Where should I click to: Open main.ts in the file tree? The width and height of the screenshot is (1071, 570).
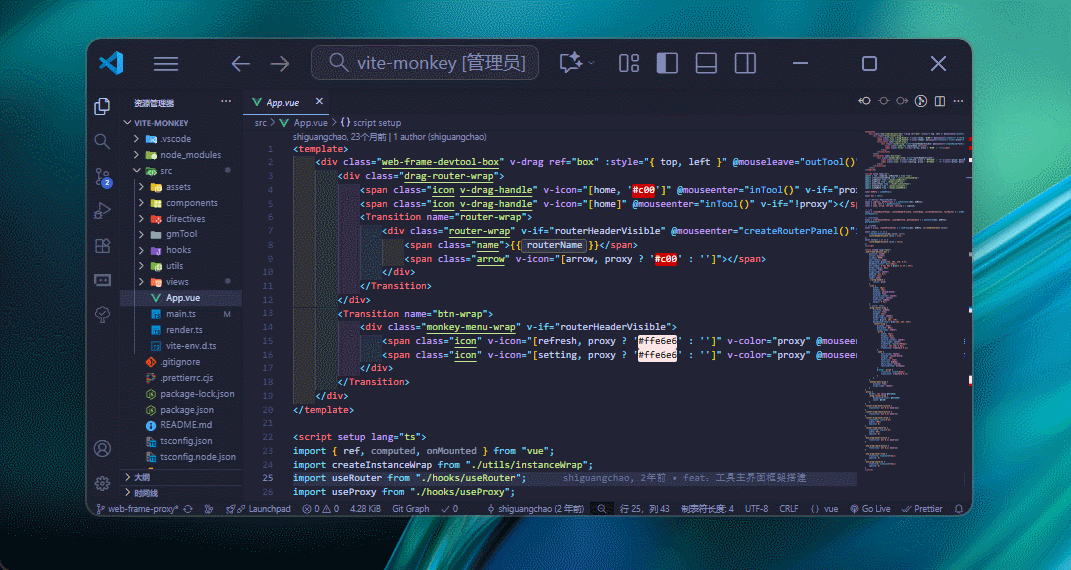click(181, 314)
